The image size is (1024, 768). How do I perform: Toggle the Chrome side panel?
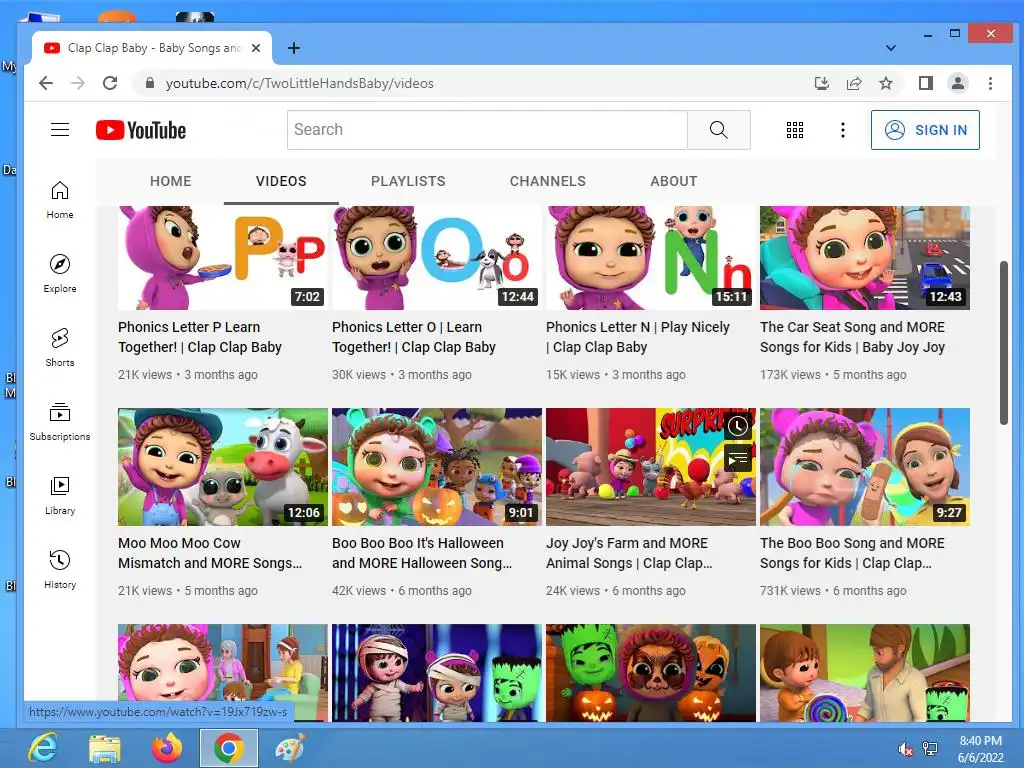coord(925,83)
